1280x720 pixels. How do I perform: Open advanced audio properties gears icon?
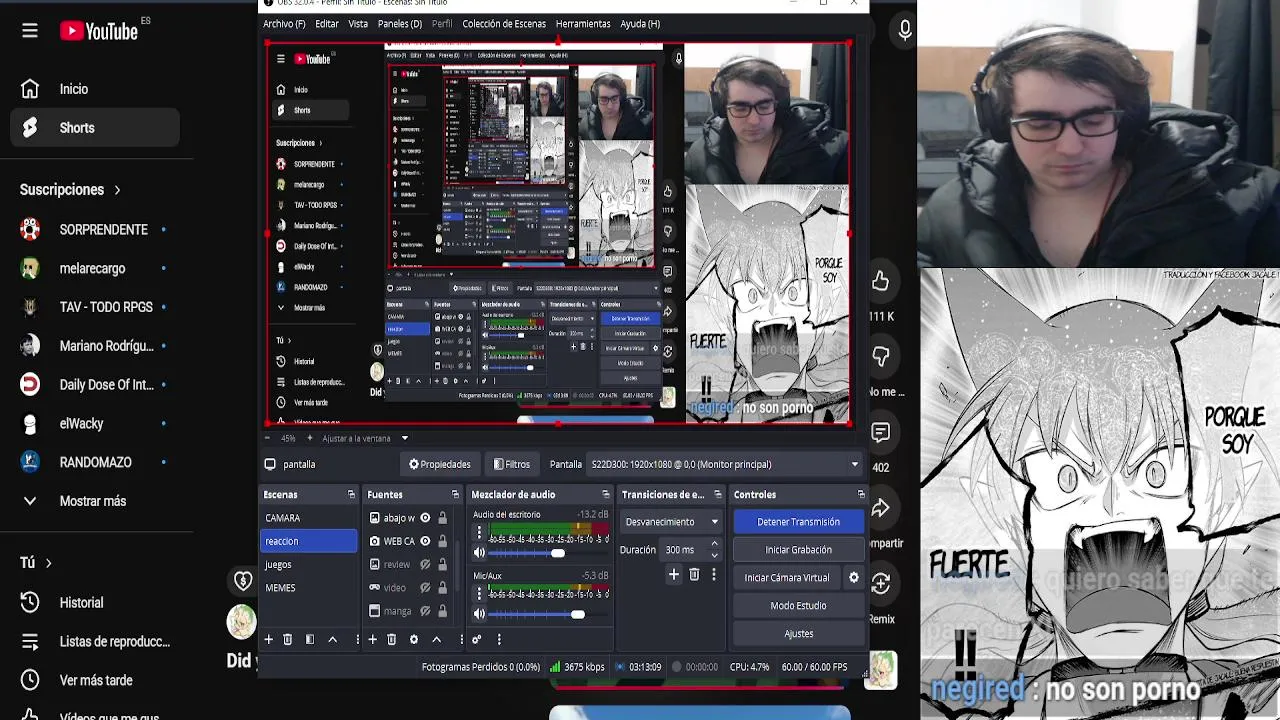(x=477, y=639)
